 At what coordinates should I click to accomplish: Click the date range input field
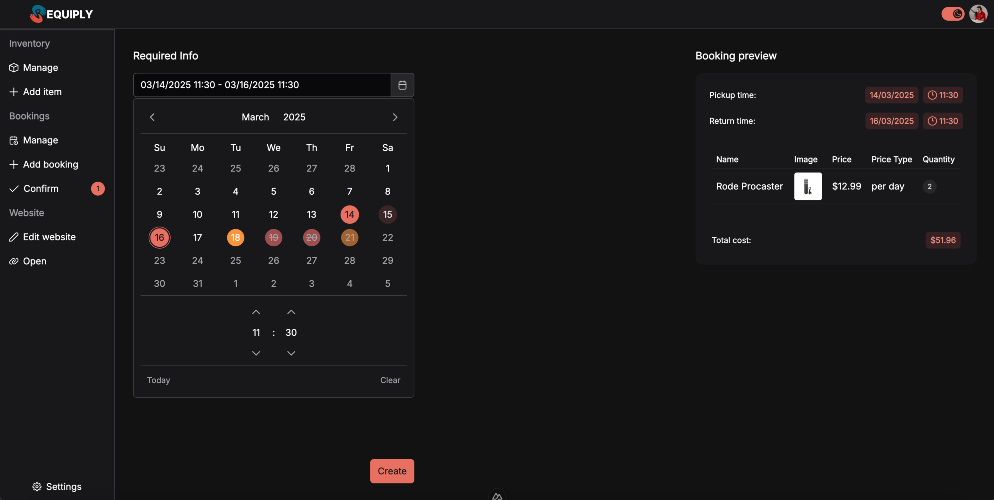[x=262, y=85]
